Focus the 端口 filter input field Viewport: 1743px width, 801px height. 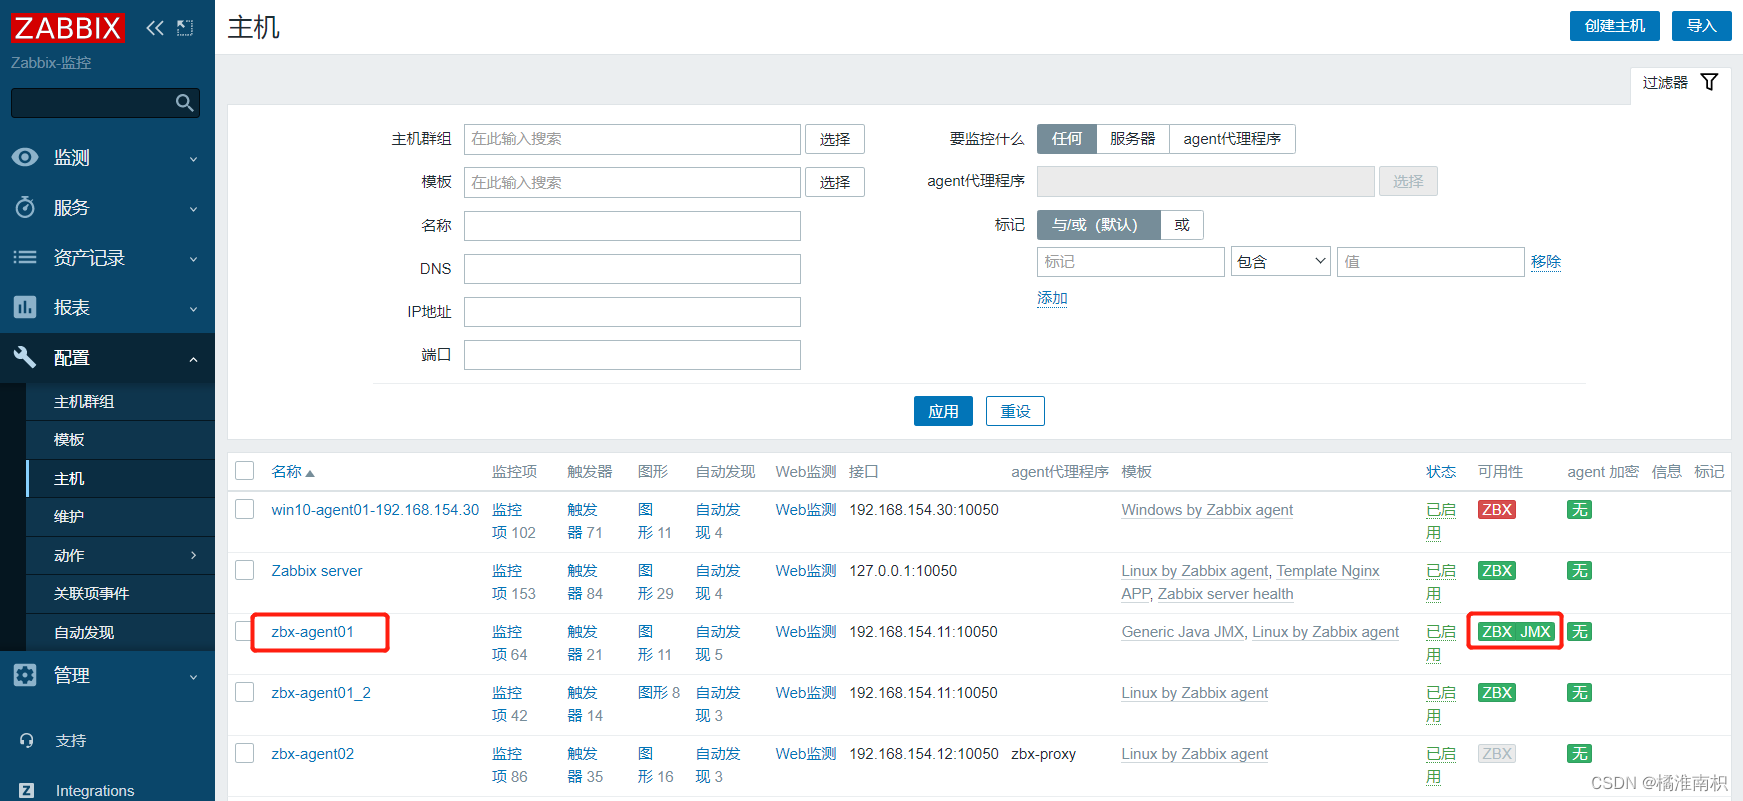point(632,355)
